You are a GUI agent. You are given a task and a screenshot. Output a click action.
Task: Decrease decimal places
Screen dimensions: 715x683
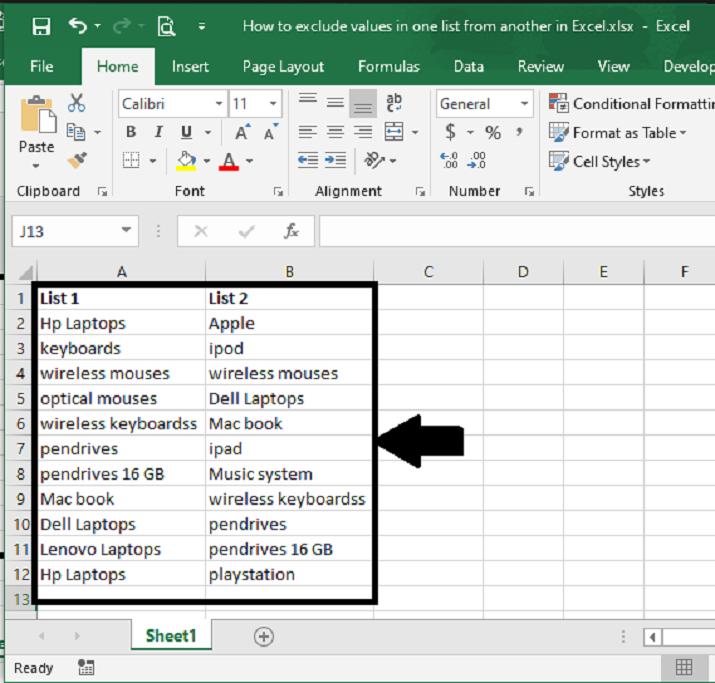pos(477,160)
